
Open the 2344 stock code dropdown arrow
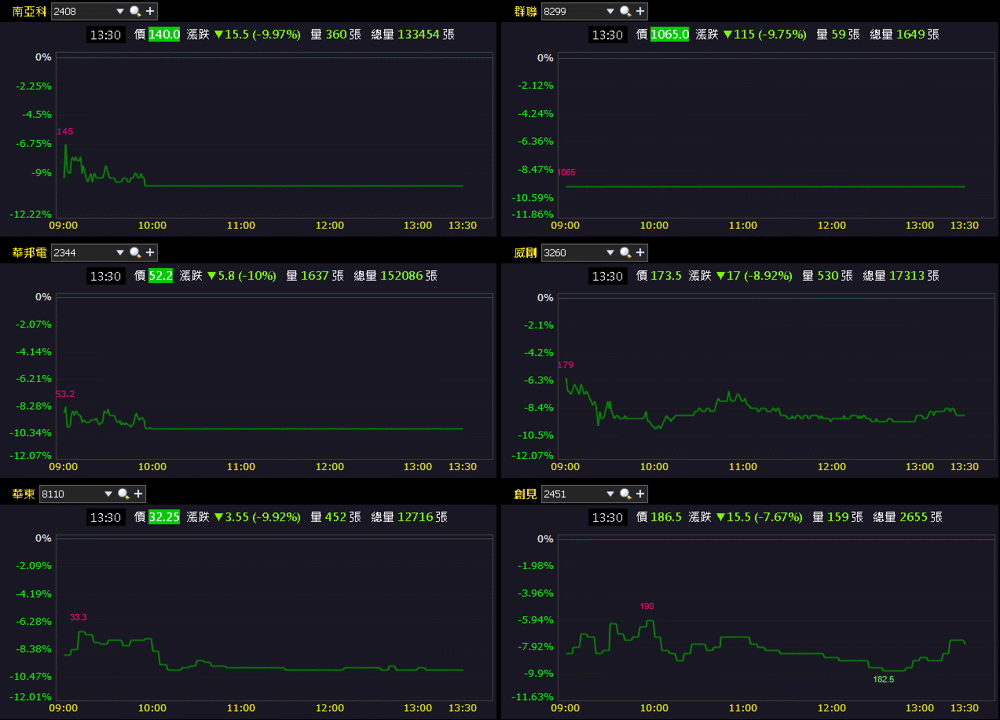(x=120, y=253)
